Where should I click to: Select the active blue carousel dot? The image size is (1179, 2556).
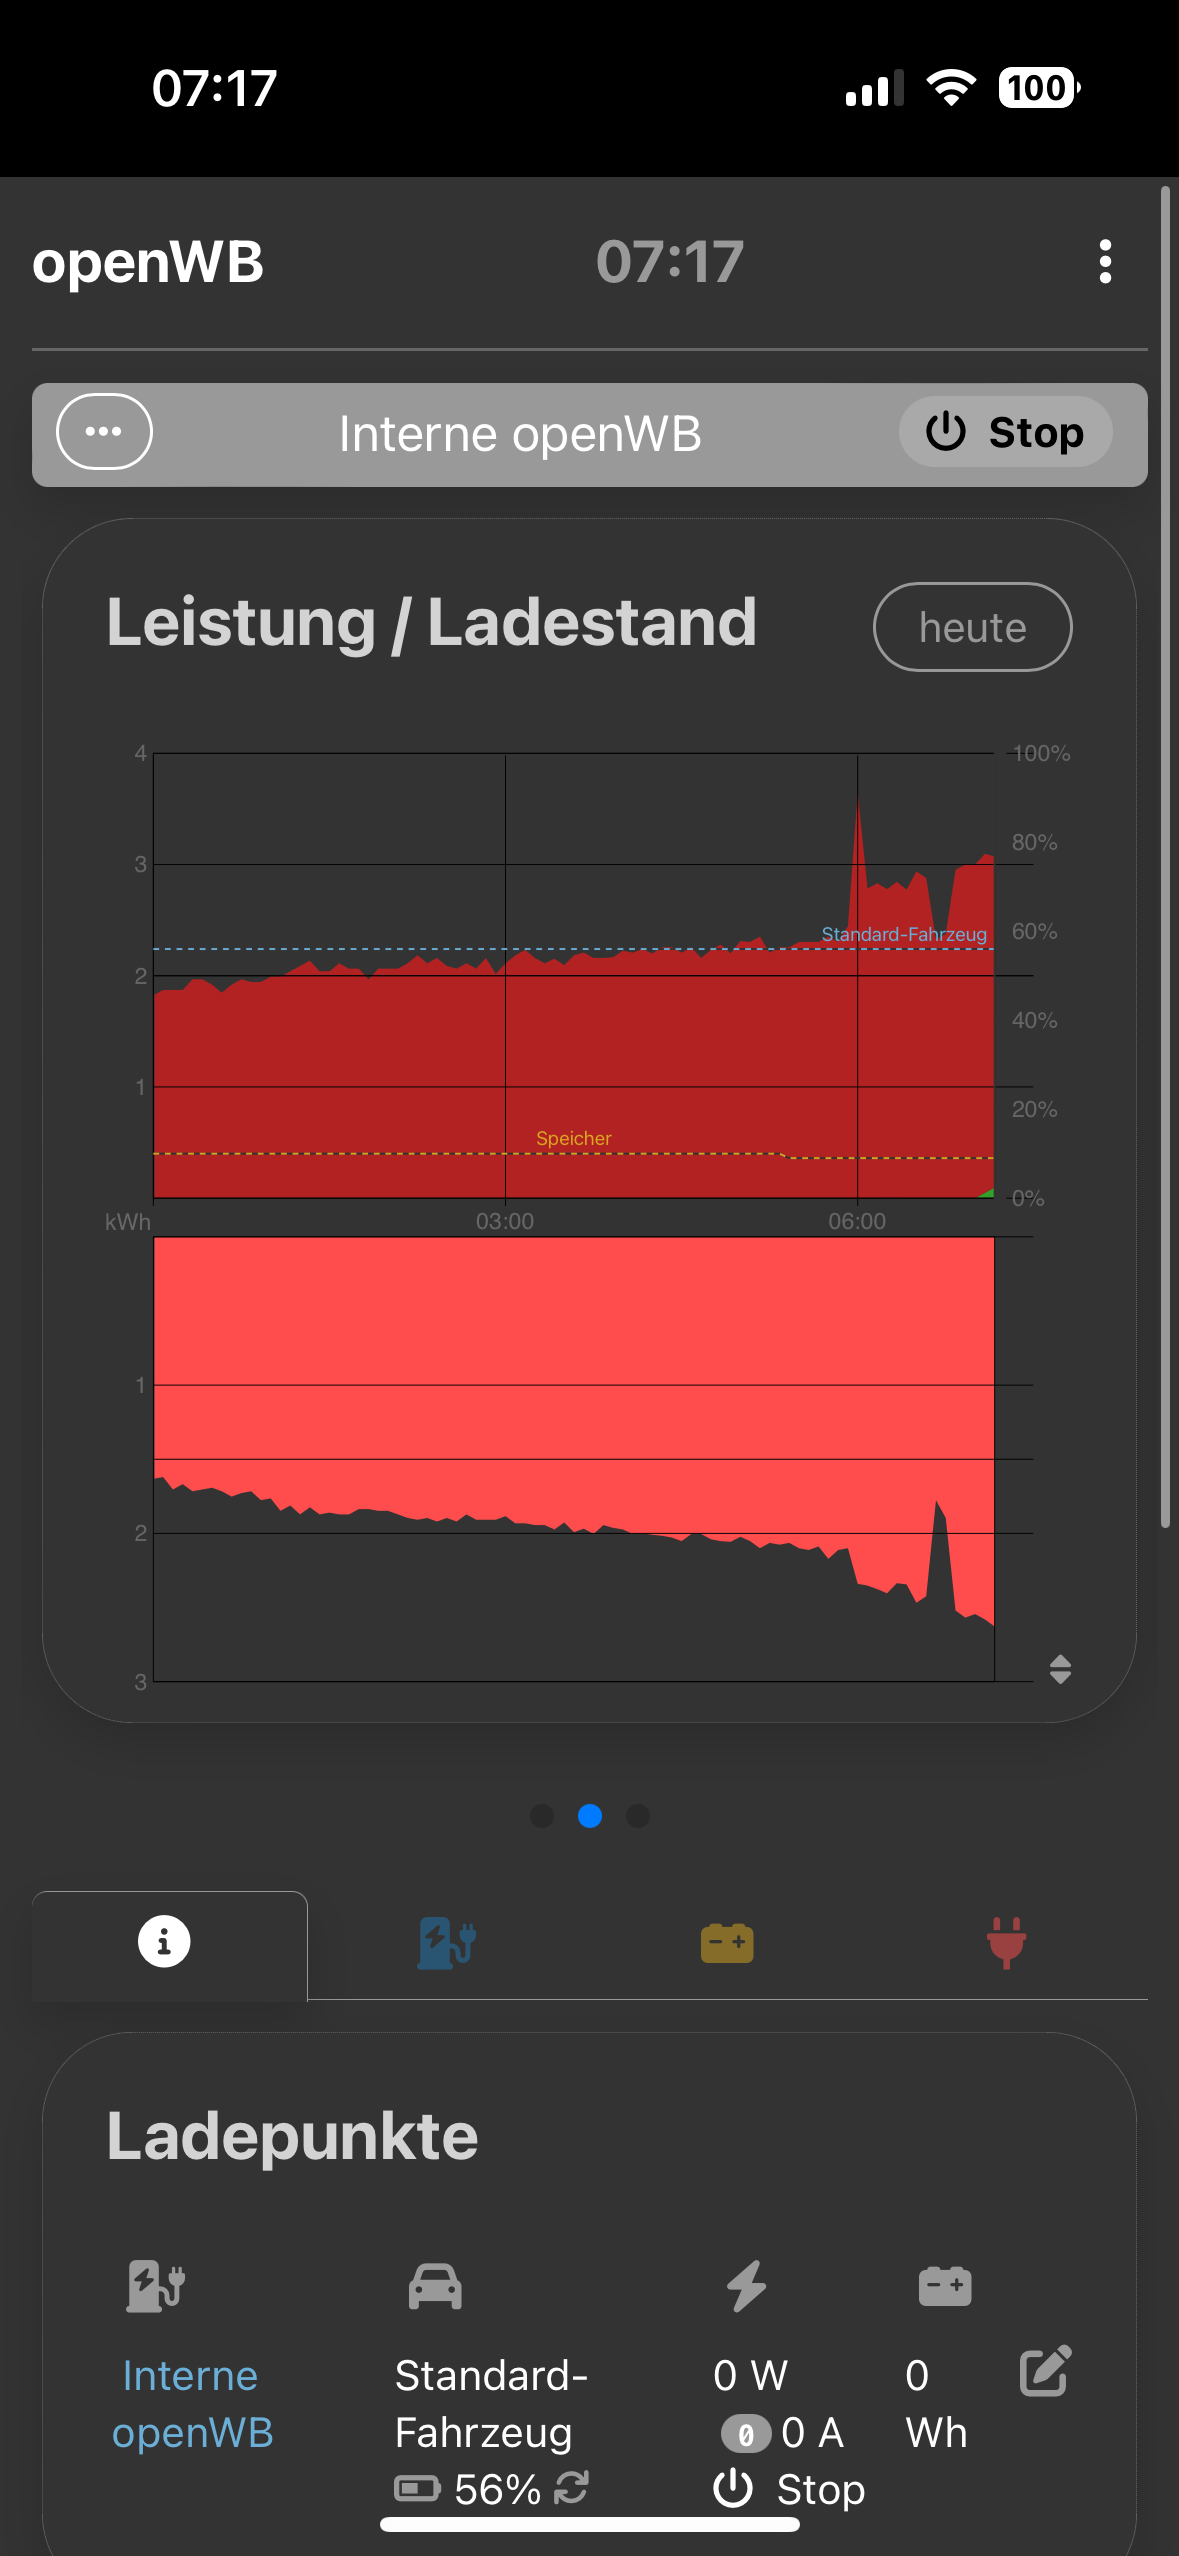click(x=590, y=1815)
